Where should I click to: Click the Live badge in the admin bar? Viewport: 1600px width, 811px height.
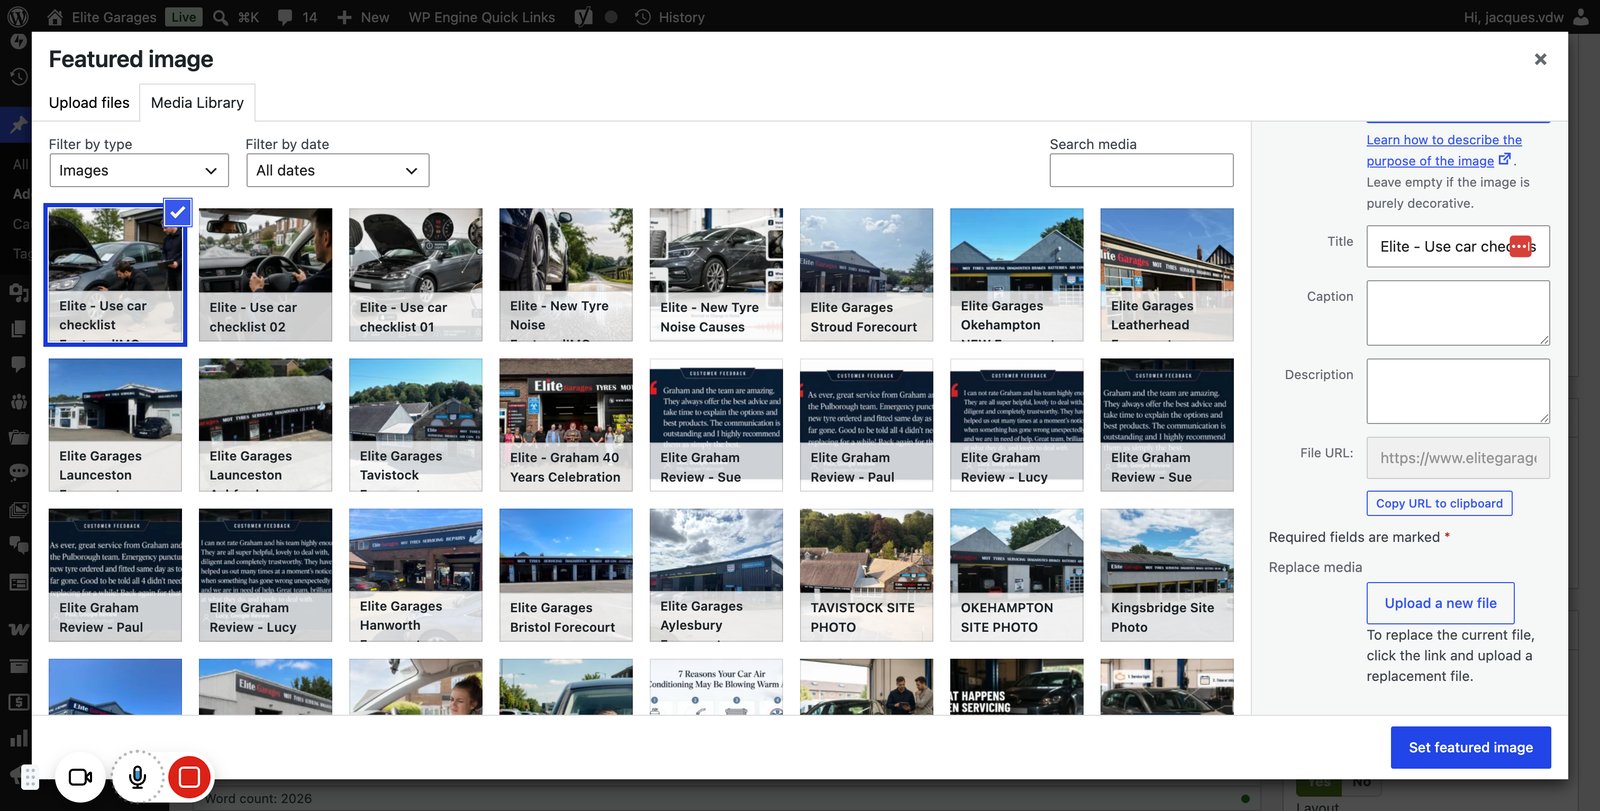point(184,17)
